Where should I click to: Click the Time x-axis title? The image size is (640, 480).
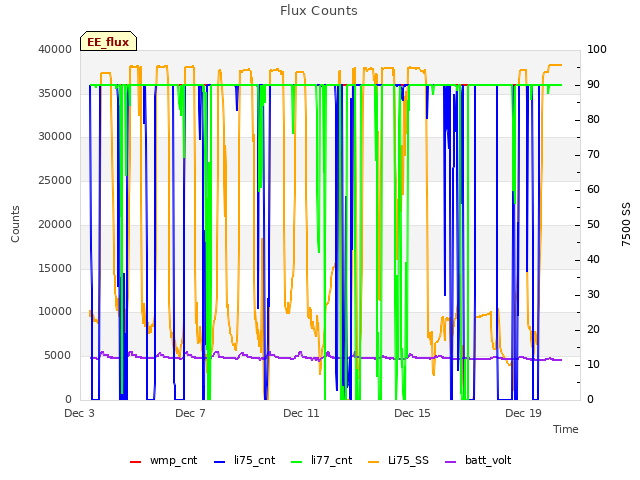click(x=566, y=429)
